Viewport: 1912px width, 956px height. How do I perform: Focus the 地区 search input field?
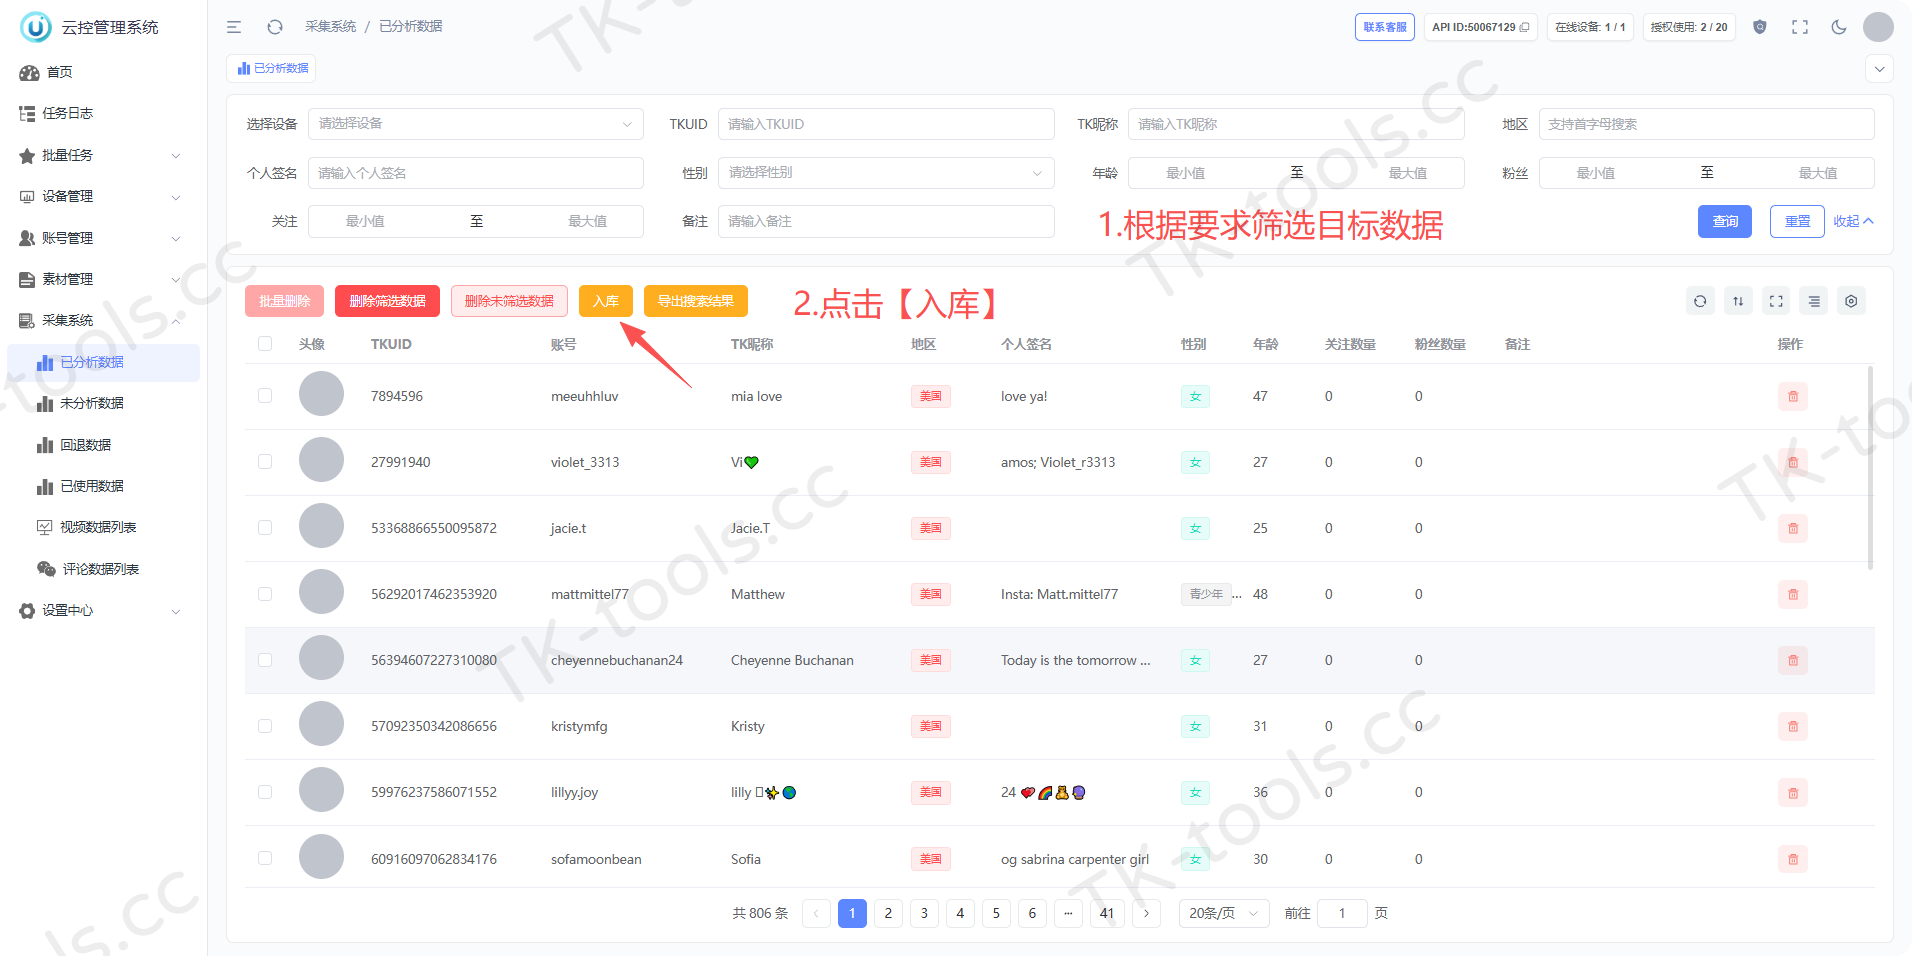[1707, 124]
